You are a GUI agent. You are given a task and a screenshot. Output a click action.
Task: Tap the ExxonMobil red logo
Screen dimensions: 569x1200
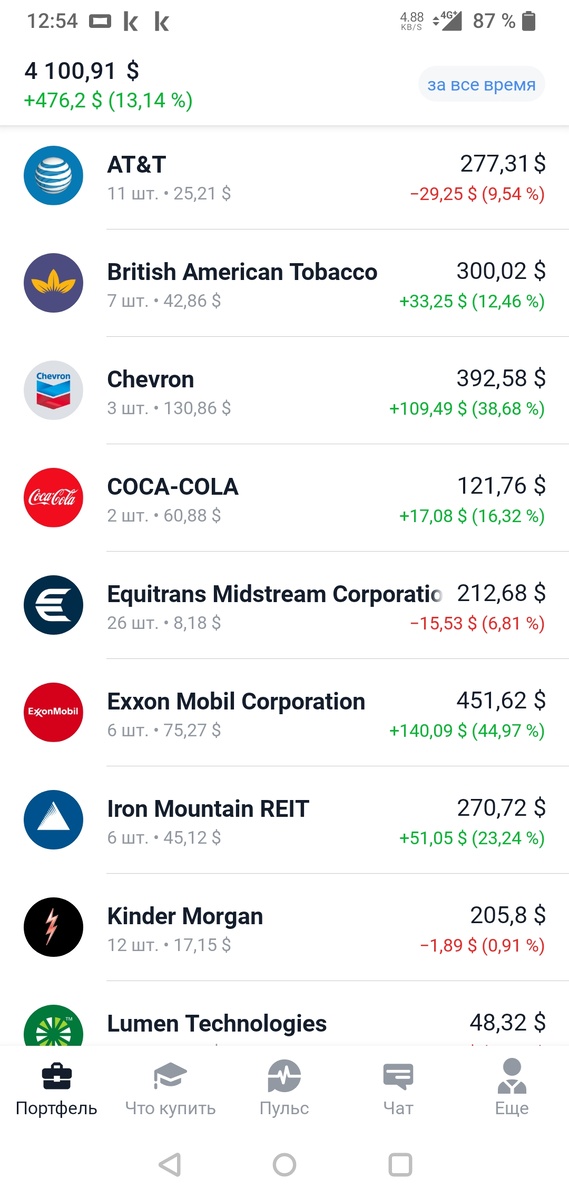53,712
